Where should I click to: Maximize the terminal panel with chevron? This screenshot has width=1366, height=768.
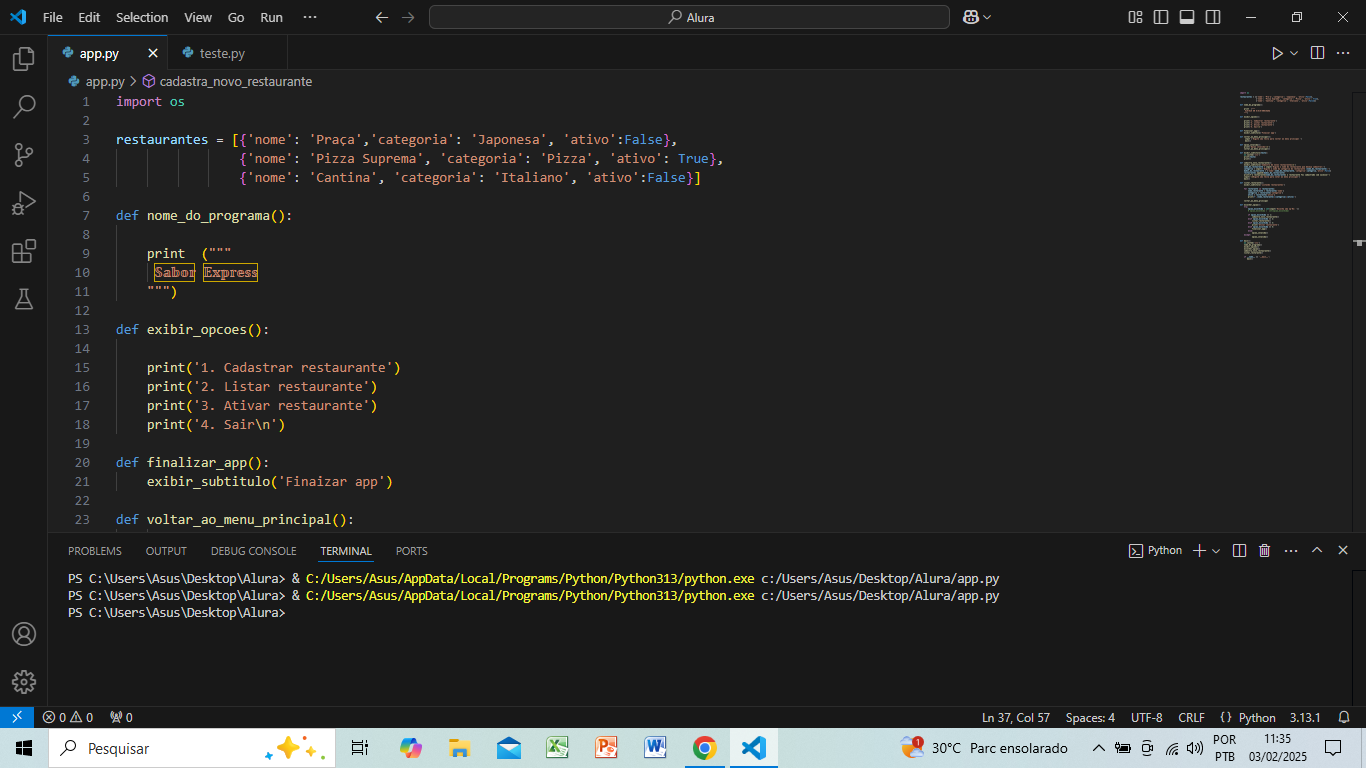click(1317, 551)
